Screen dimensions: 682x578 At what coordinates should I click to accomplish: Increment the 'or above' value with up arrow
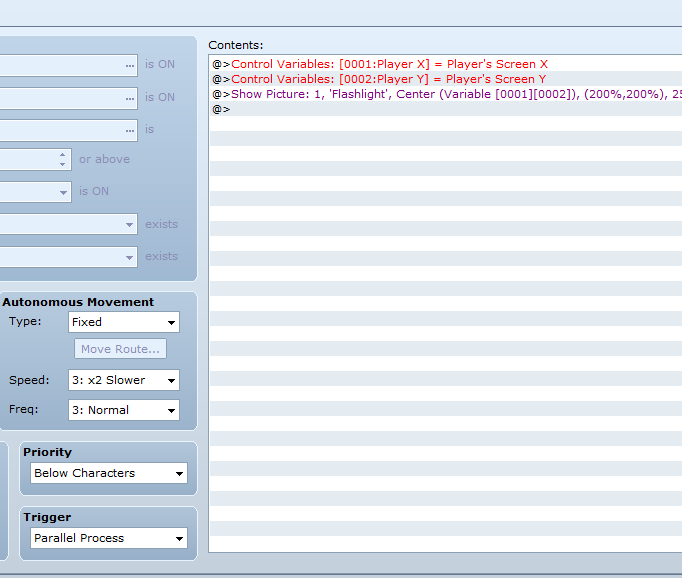click(x=63, y=155)
